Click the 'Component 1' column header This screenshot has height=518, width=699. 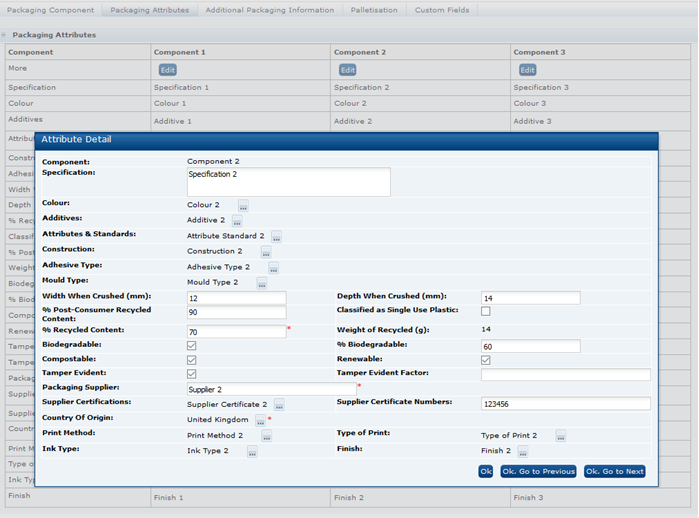(x=241, y=52)
